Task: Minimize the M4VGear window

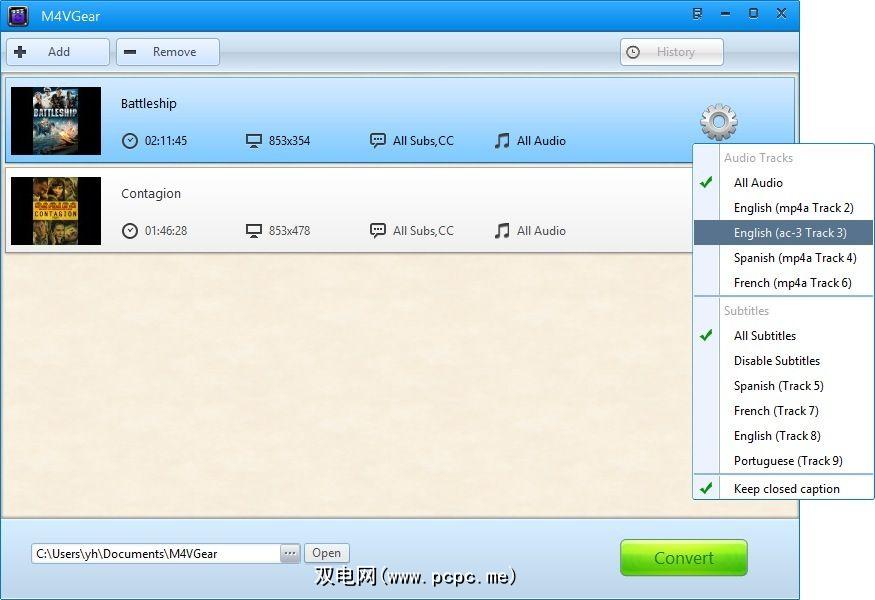Action: coord(725,14)
